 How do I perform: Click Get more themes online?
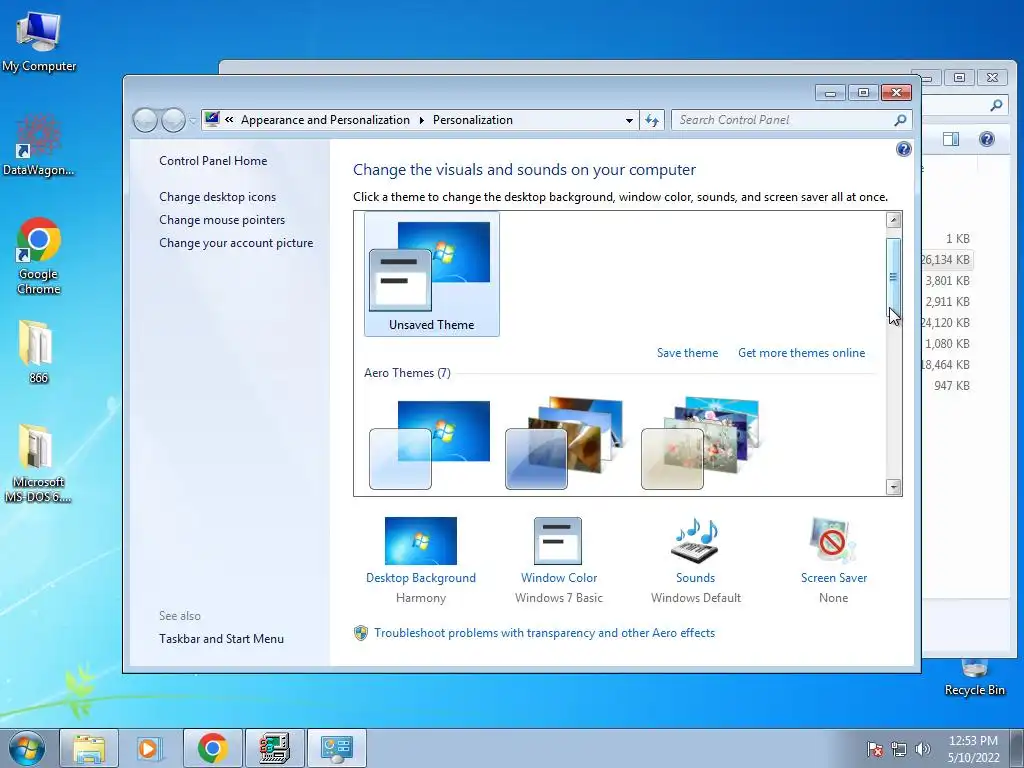pos(801,353)
